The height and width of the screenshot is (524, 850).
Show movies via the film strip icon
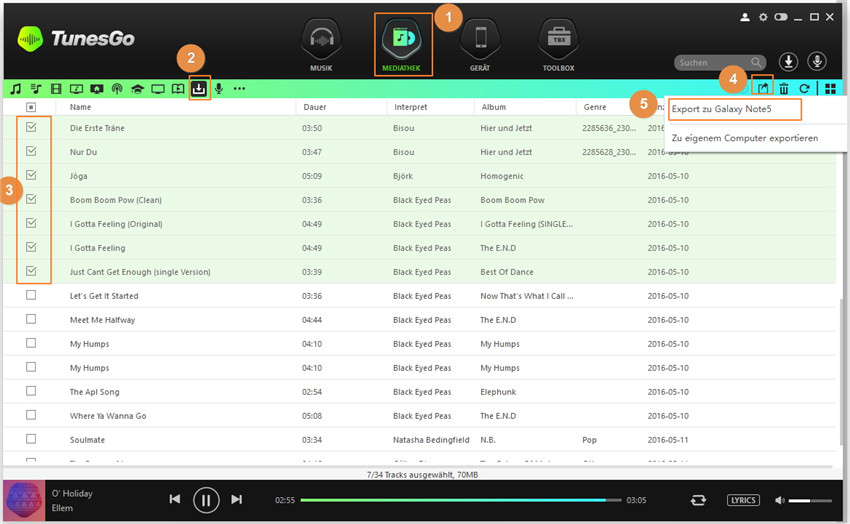(56, 89)
